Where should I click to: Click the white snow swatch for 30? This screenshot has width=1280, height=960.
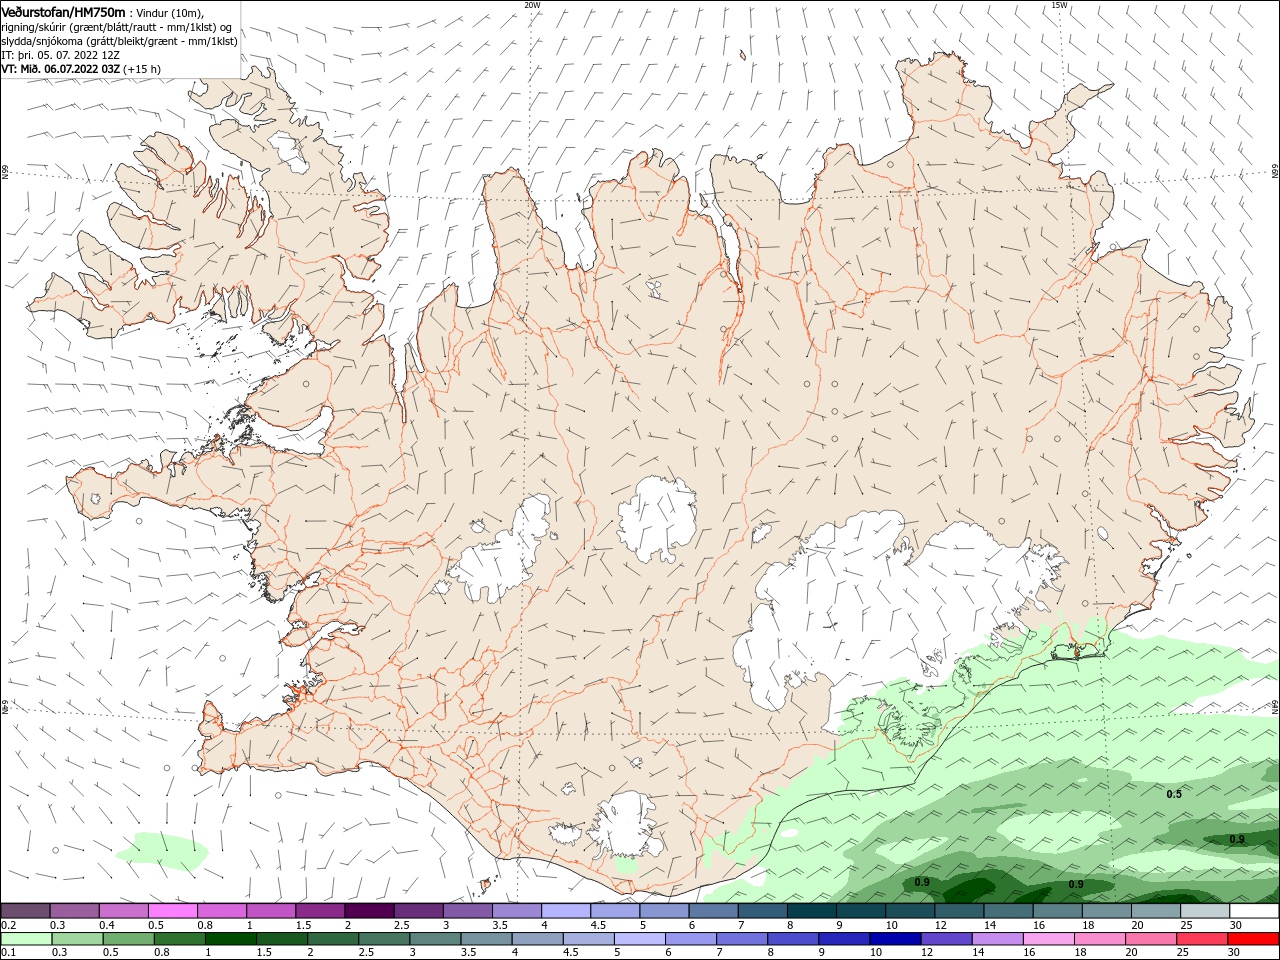(x=1254, y=911)
